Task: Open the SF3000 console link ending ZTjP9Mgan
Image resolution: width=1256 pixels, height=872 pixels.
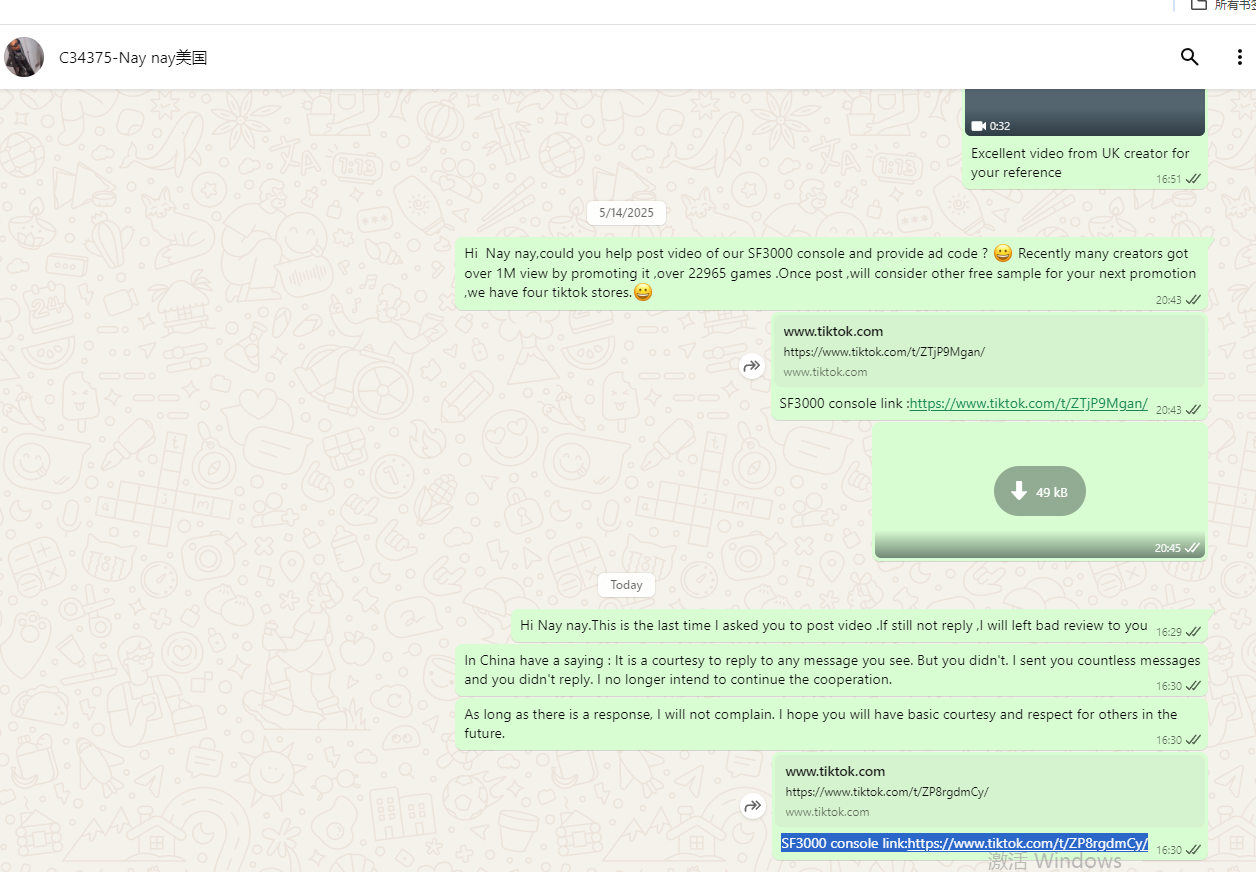Action: [1028, 404]
